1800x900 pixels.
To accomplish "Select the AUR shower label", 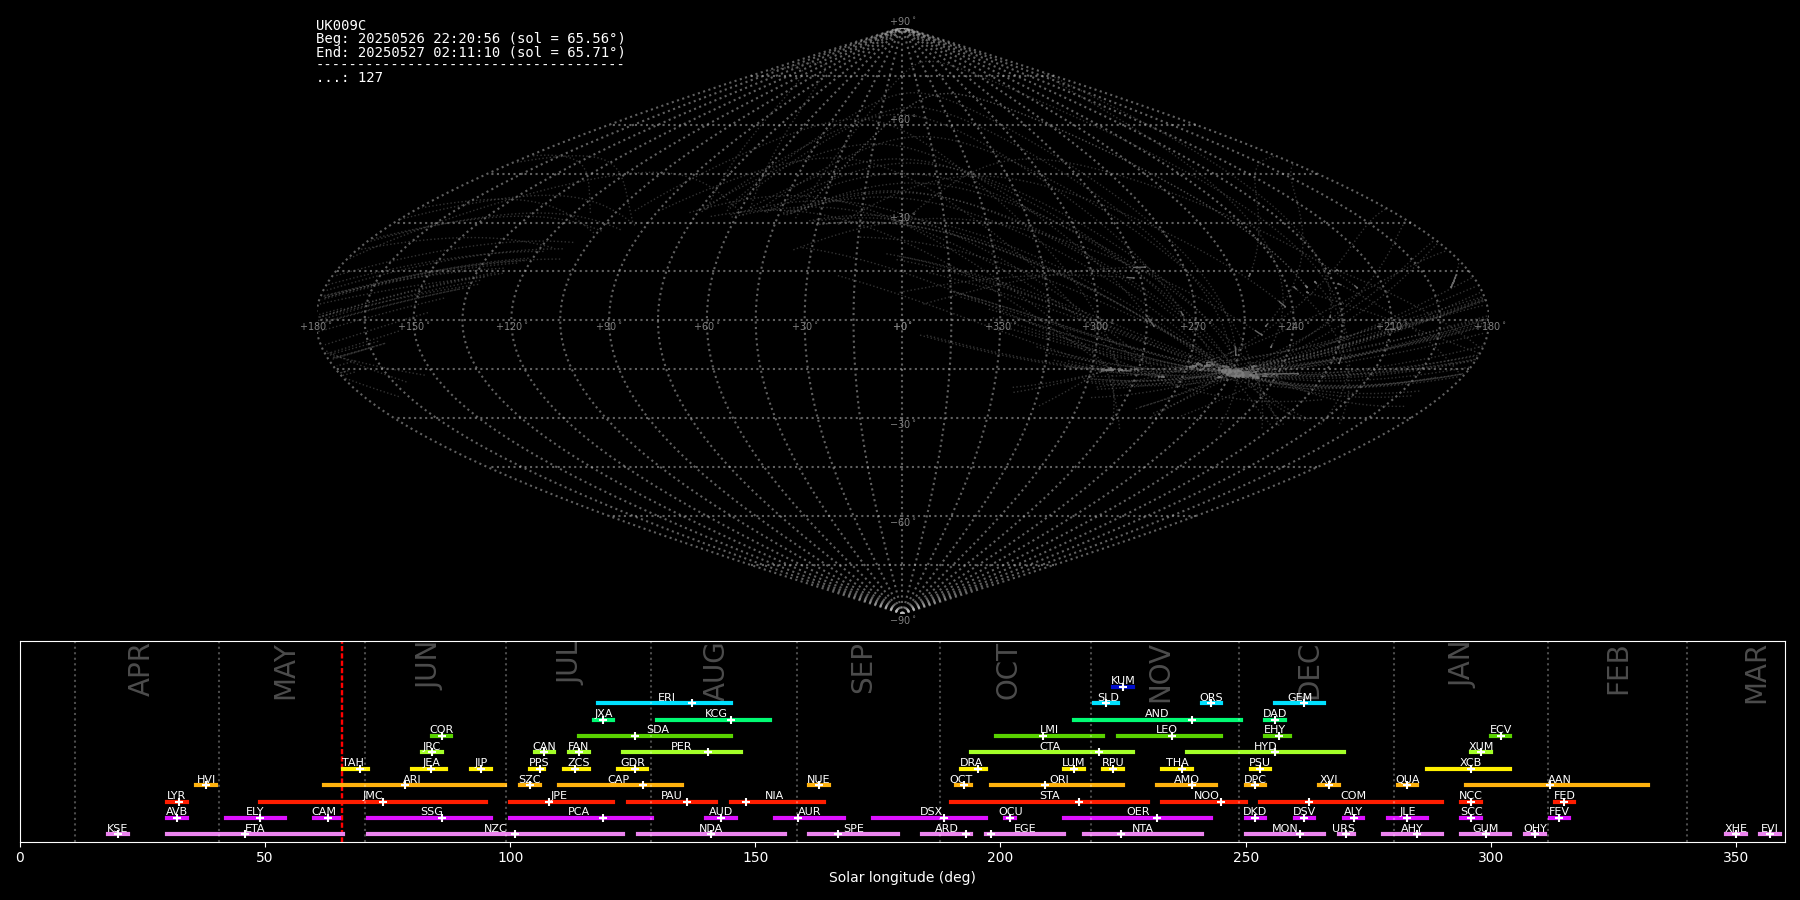I will (x=809, y=812).
